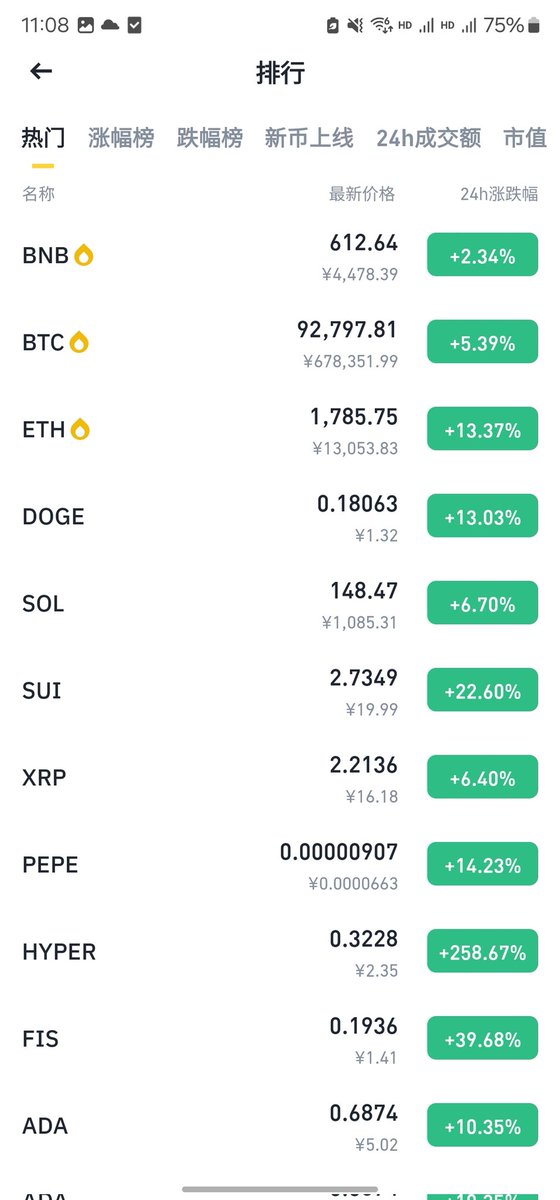Sort by 名称 column header

tap(38, 194)
